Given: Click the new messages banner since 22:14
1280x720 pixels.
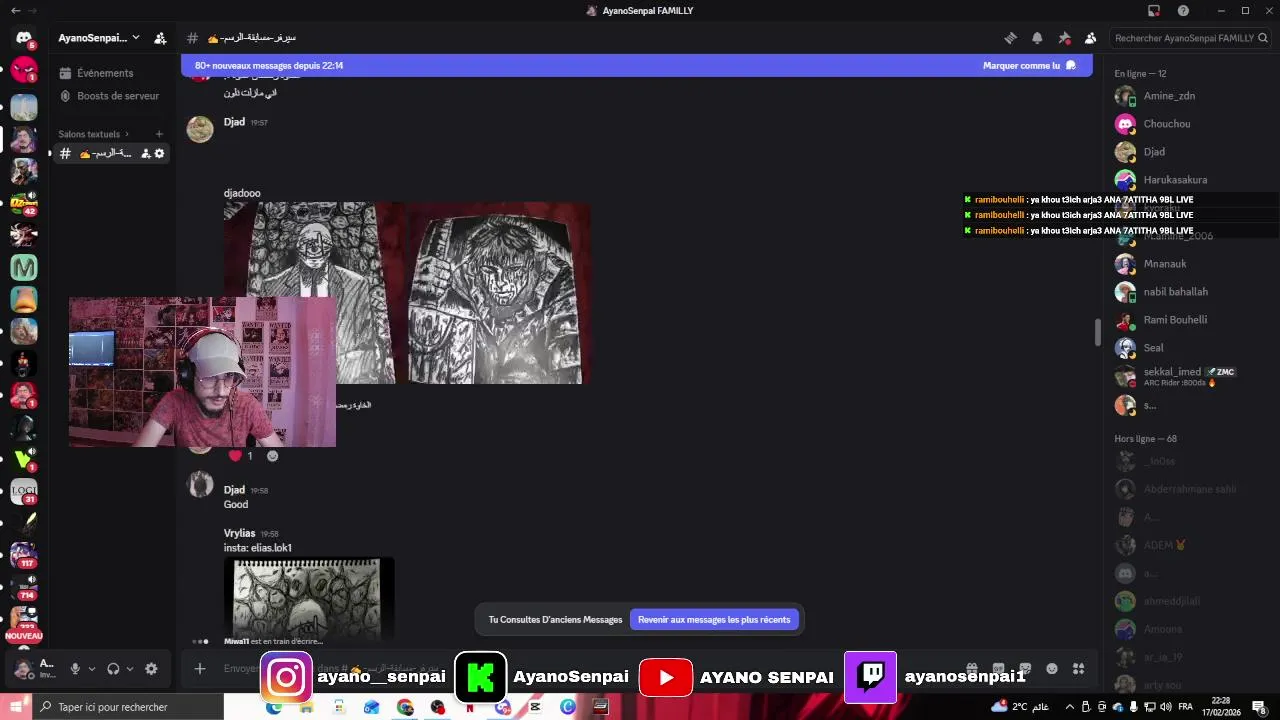Looking at the screenshot, I should (637, 66).
